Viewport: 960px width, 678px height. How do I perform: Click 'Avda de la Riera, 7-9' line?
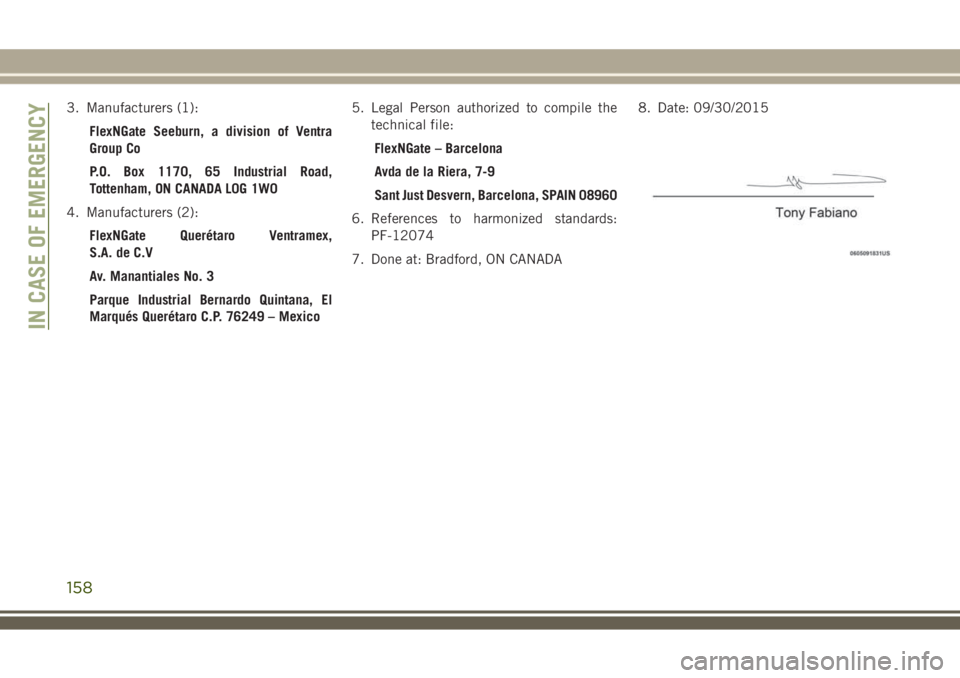(x=434, y=172)
